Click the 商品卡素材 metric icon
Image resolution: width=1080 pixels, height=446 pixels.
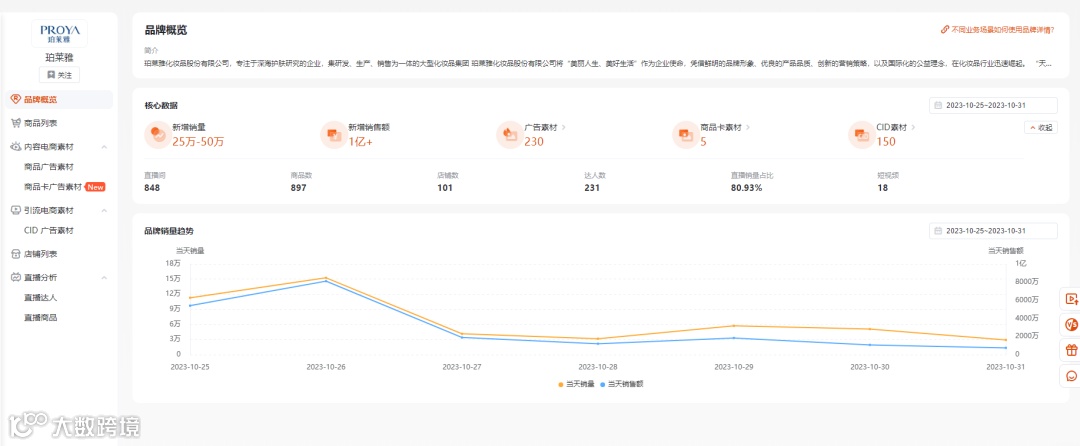pos(685,135)
